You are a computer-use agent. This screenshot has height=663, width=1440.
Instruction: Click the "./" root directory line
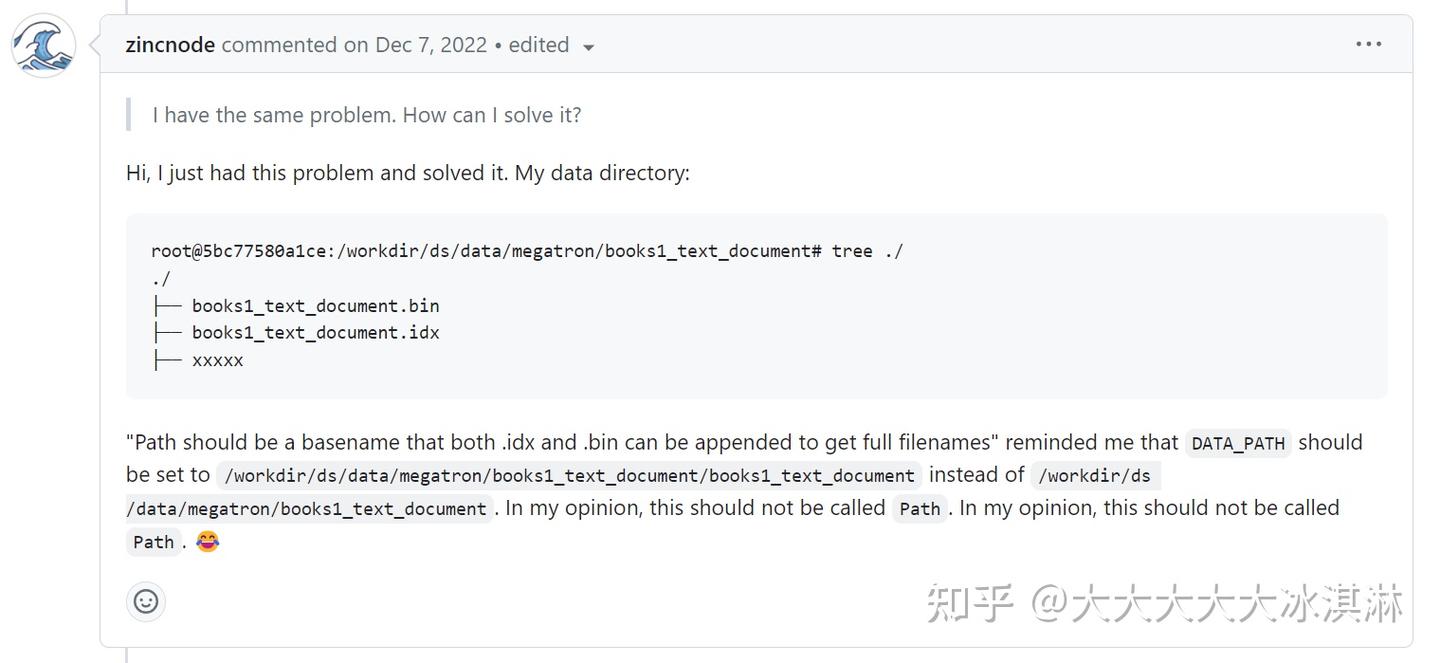click(x=161, y=279)
